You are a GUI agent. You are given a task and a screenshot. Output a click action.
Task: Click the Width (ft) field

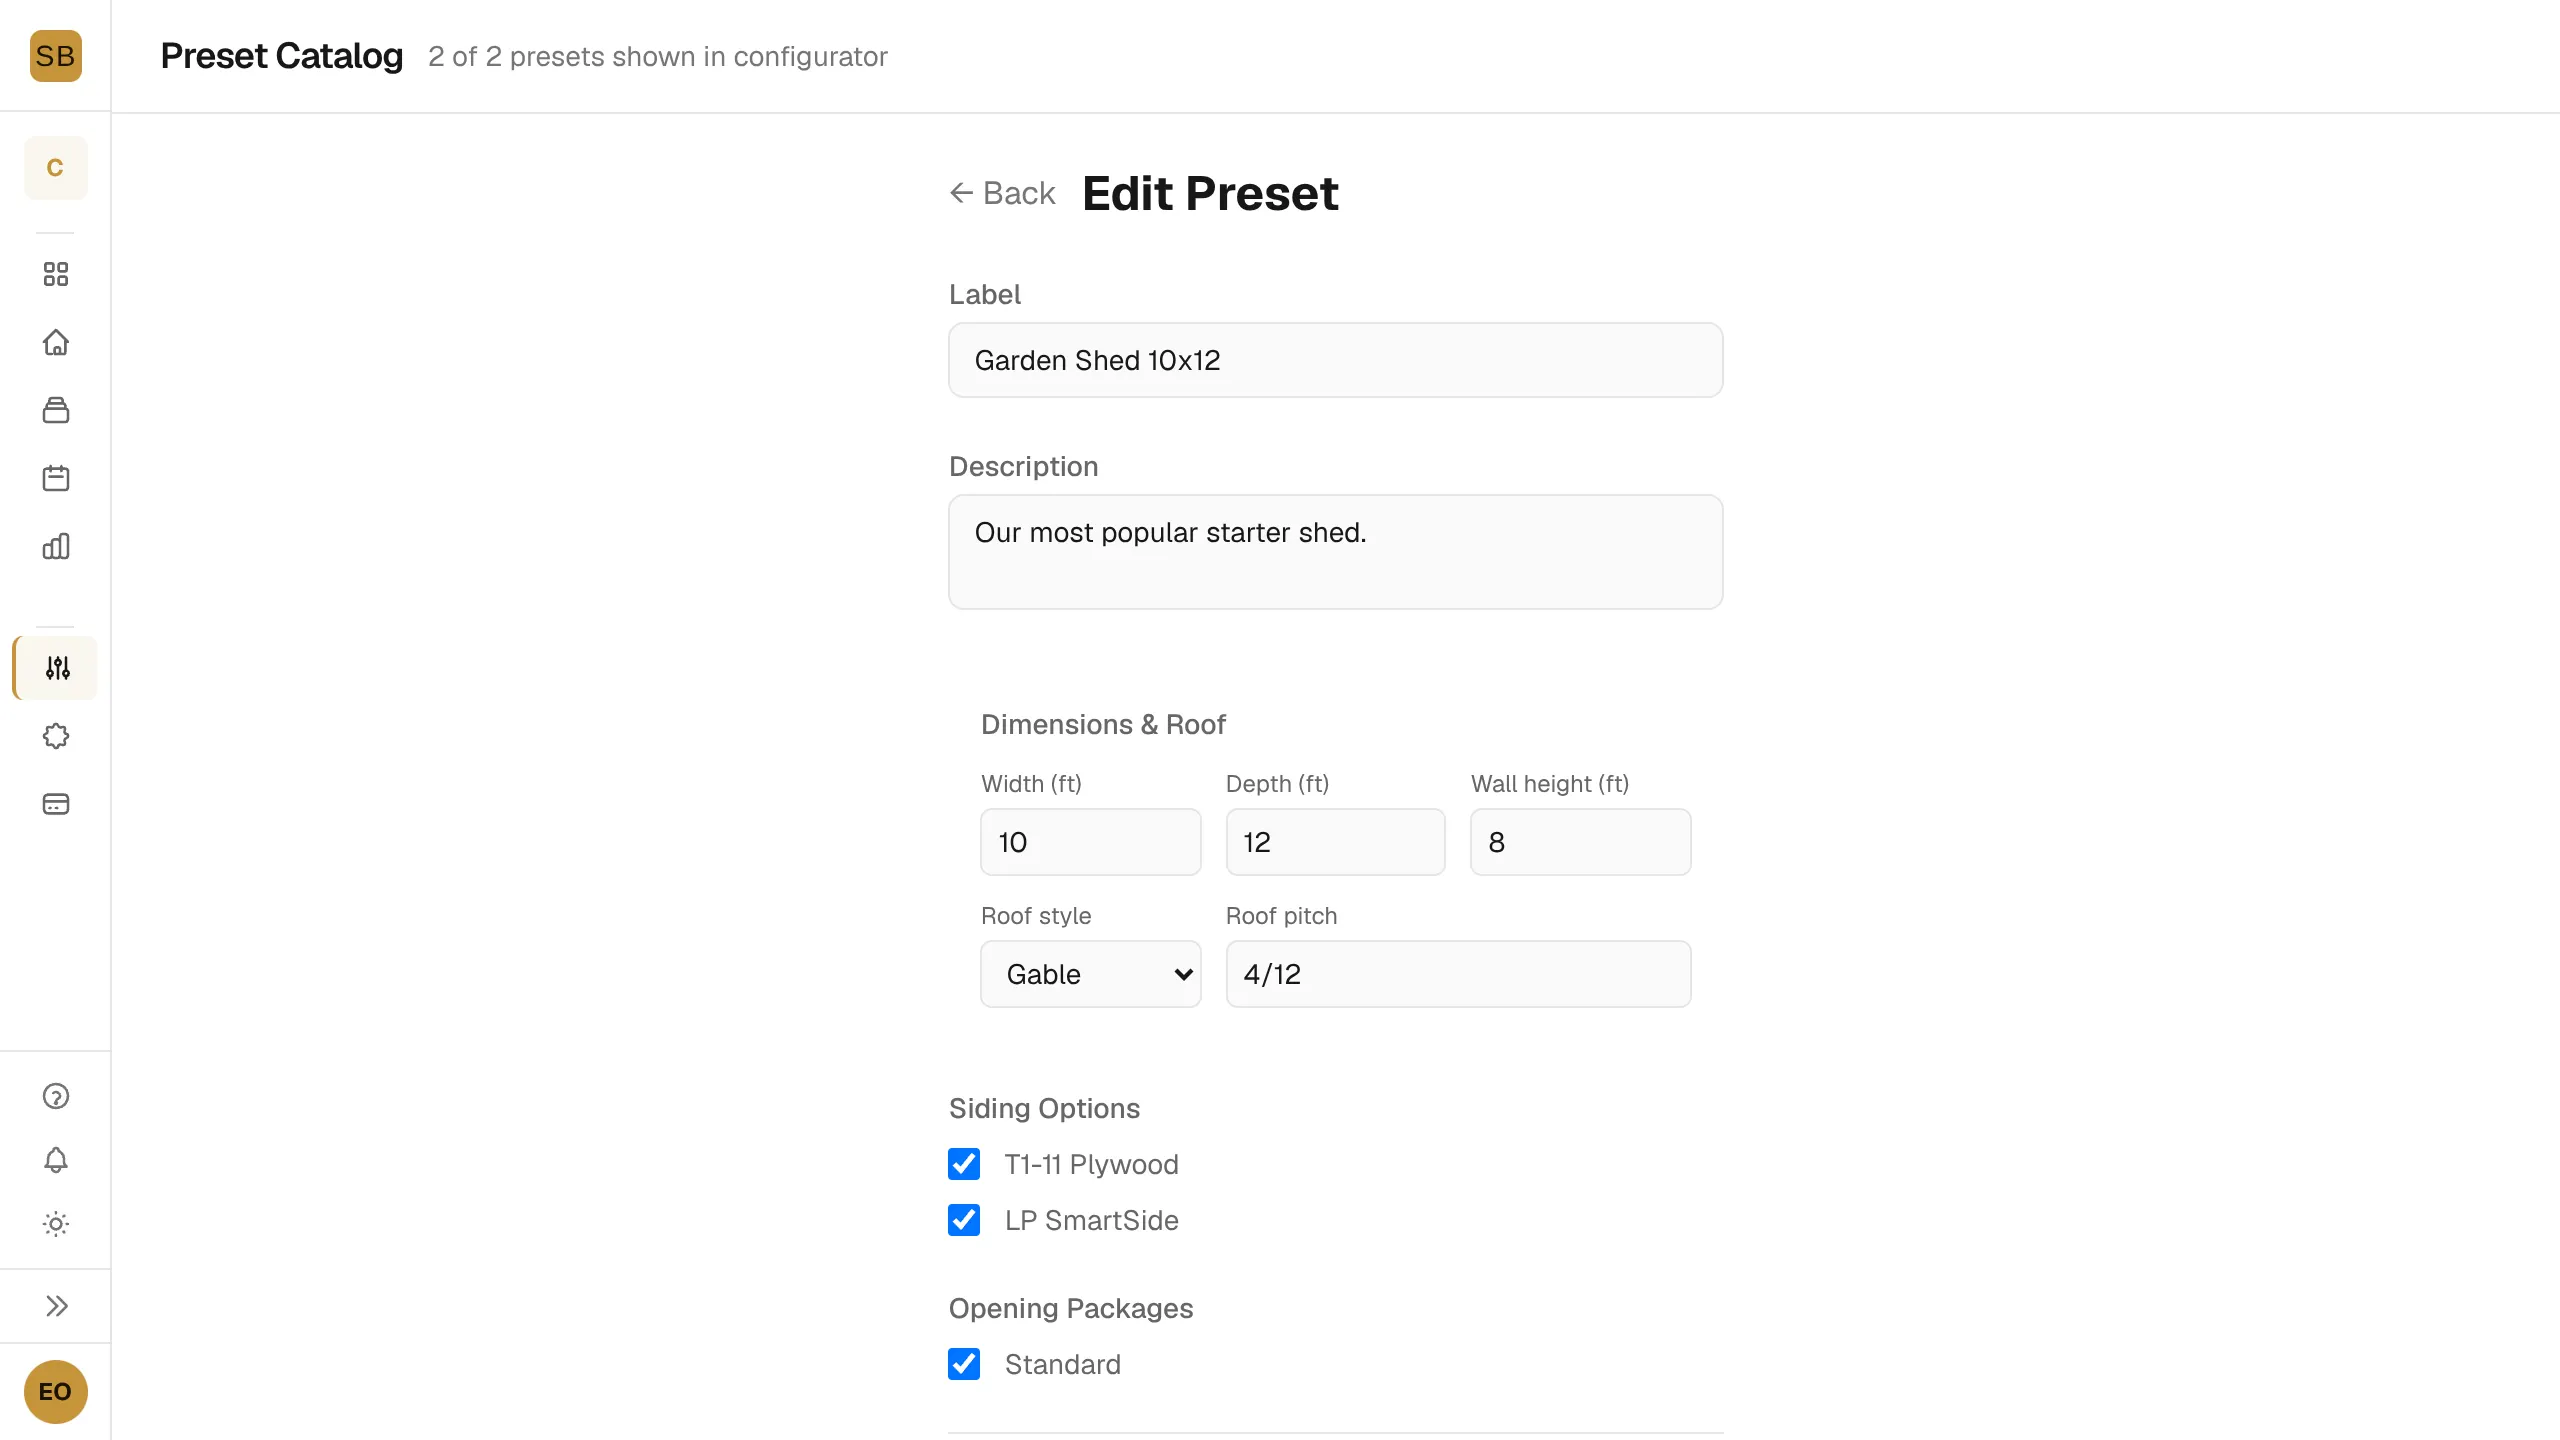[x=1090, y=842]
